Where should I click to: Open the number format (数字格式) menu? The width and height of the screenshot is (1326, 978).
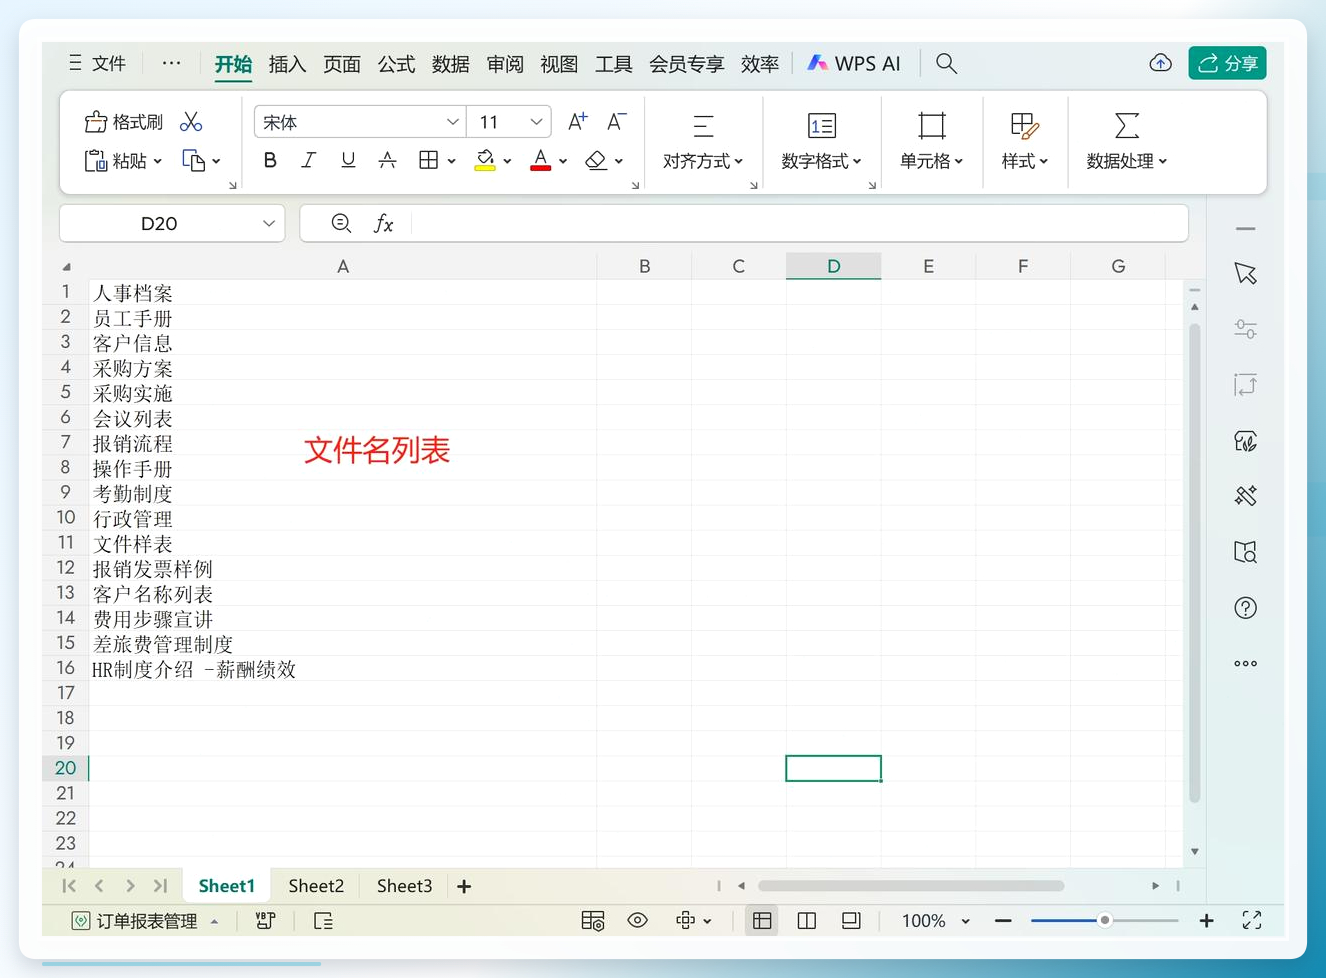point(821,142)
